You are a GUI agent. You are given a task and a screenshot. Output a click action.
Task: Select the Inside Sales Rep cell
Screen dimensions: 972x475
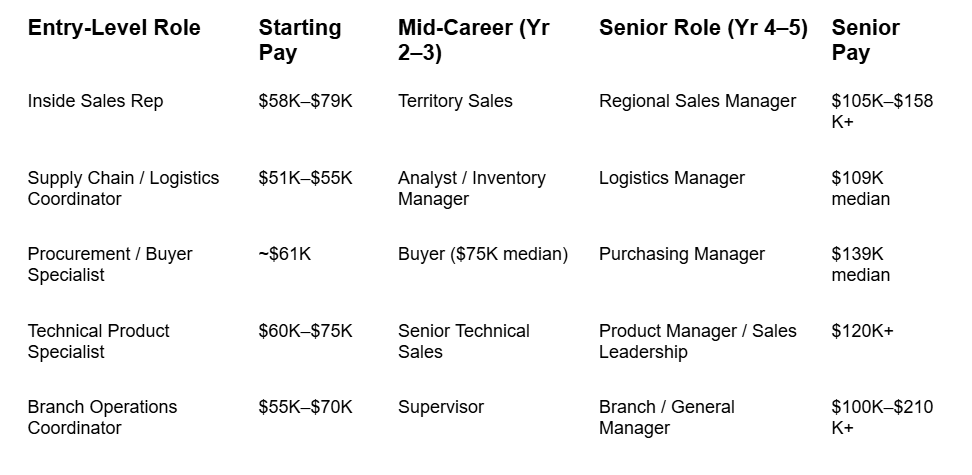[x=95, y=101]
